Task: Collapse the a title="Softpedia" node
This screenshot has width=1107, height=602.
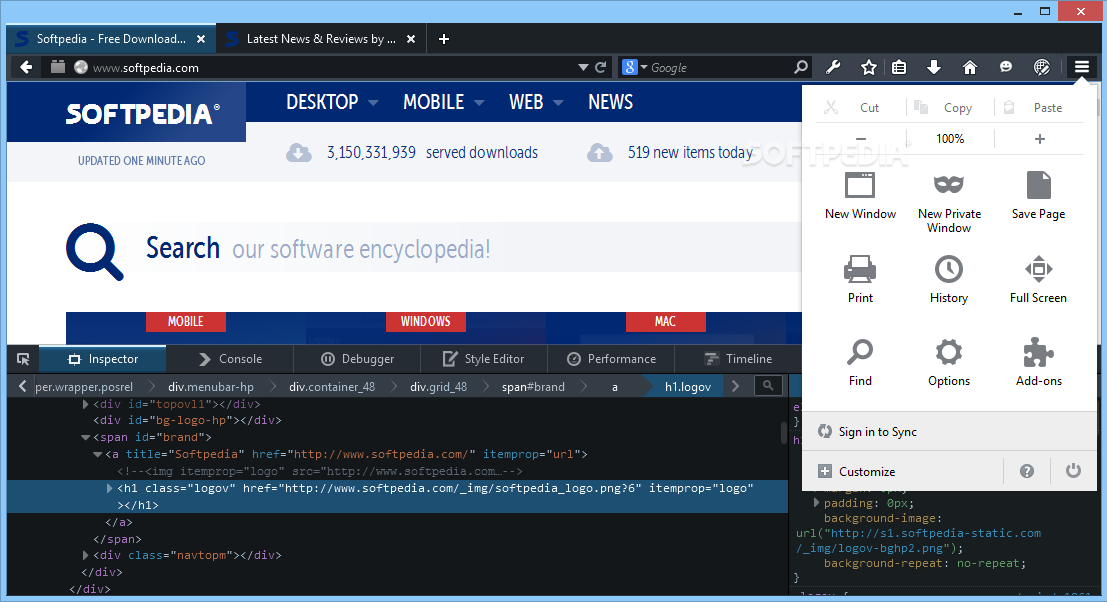Action: (97, 454)
